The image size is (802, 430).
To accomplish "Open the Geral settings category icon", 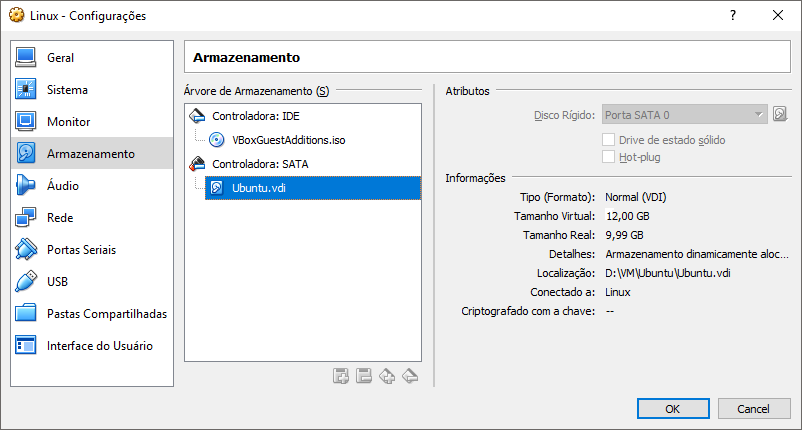I will click(x=26, y=58).
